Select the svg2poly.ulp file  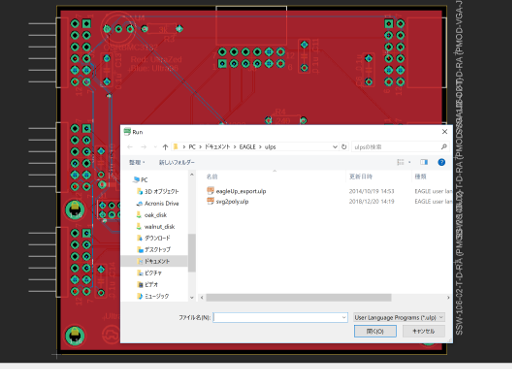(x=232, y=201)
